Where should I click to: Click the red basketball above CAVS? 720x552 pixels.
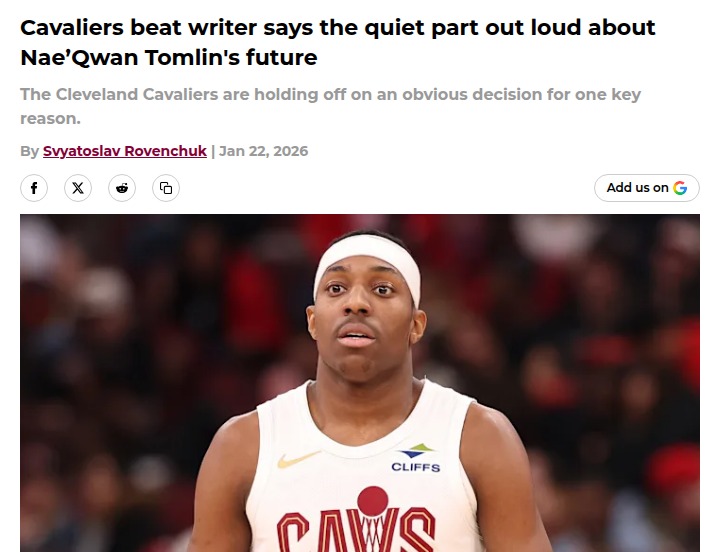(x=373, y=501)
